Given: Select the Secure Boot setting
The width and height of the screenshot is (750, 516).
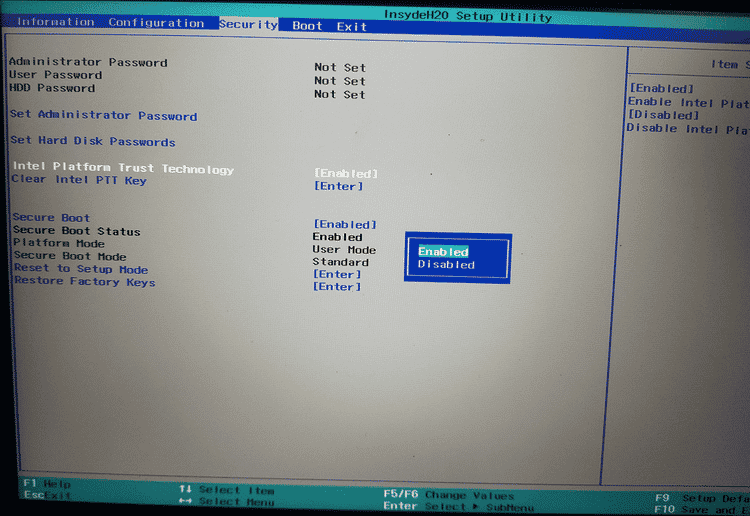Looking at the screenshot, I should [51, 218].
